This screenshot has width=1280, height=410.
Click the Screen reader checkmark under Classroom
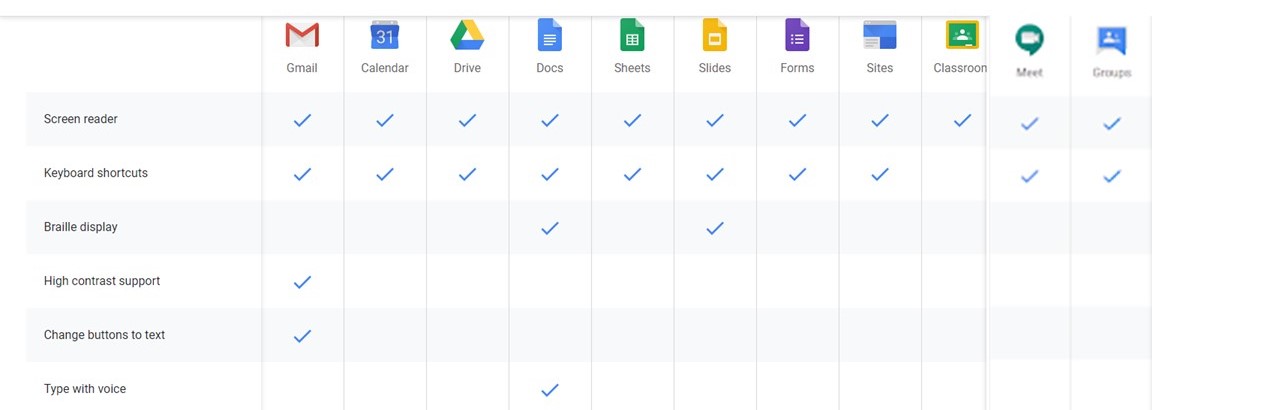[962, 120]
